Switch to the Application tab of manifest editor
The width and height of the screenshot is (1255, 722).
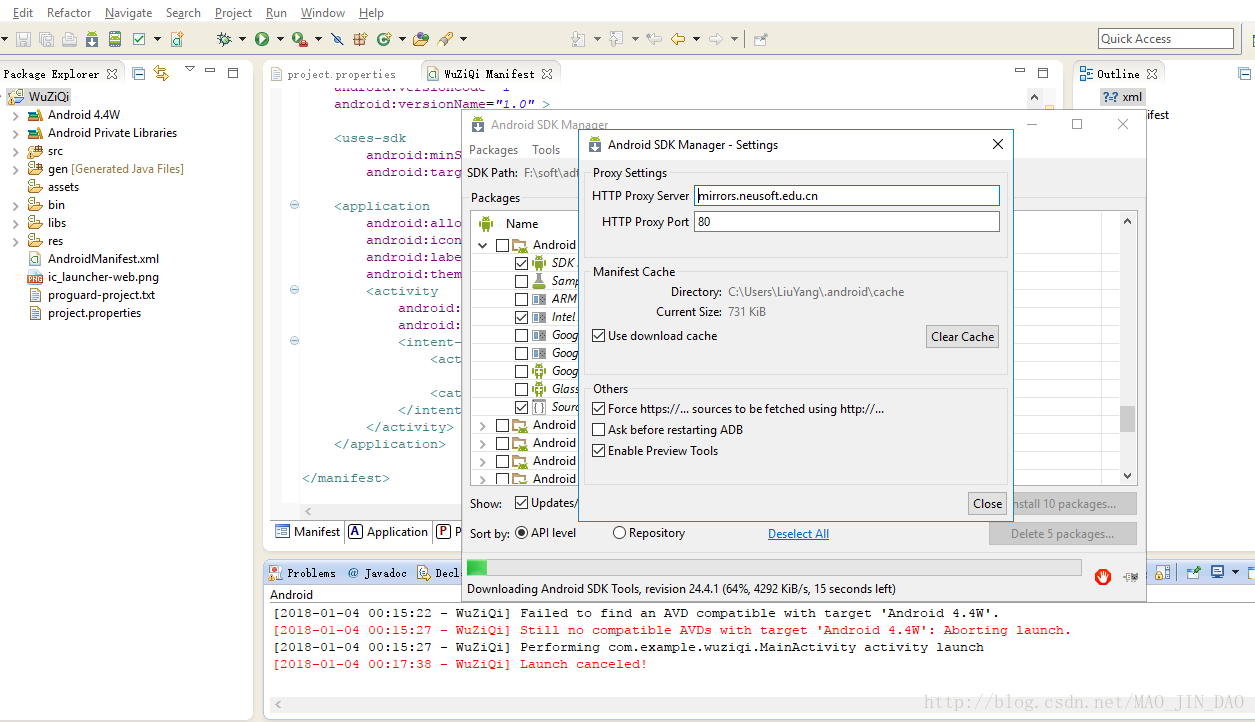pyautogui.click(x=388, y=532)
